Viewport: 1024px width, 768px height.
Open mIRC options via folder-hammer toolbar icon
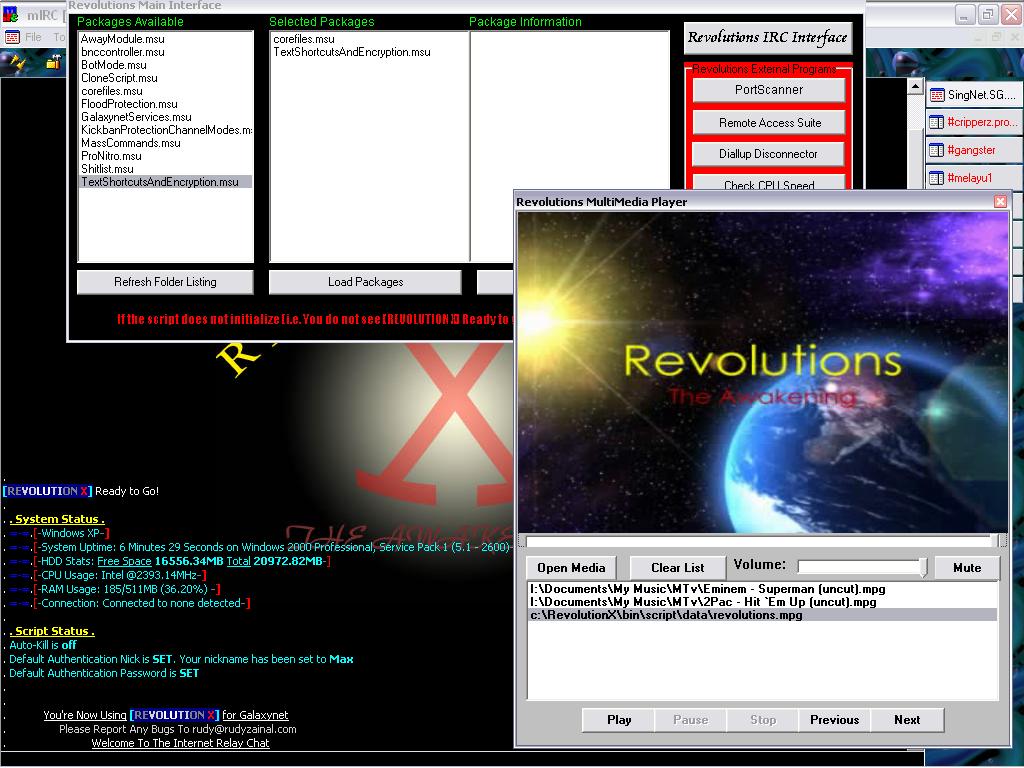pos(54,63)
